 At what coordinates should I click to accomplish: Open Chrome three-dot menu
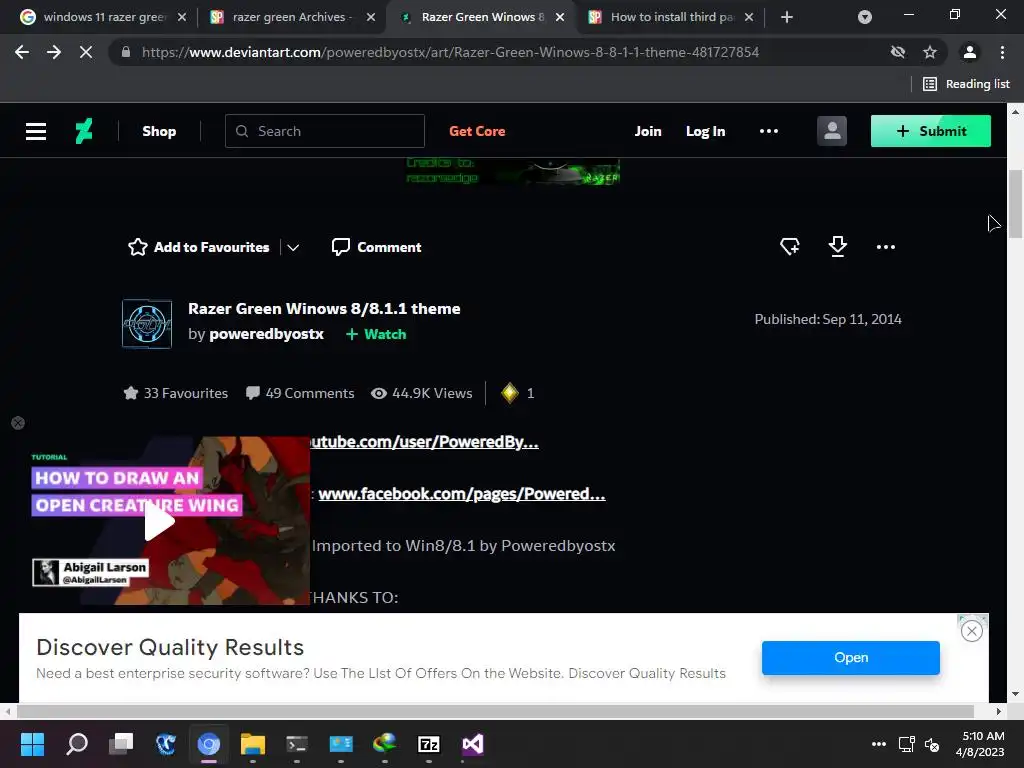tap(1002, 52)
